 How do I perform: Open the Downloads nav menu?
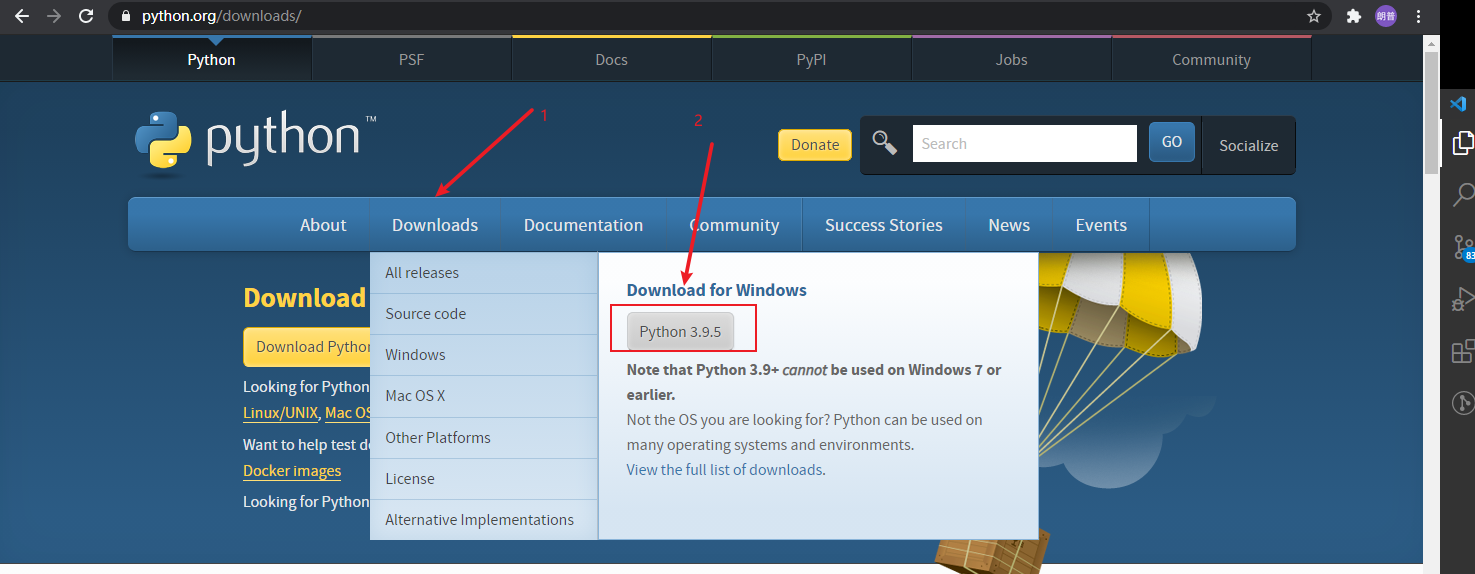click(x=435, y=225)
